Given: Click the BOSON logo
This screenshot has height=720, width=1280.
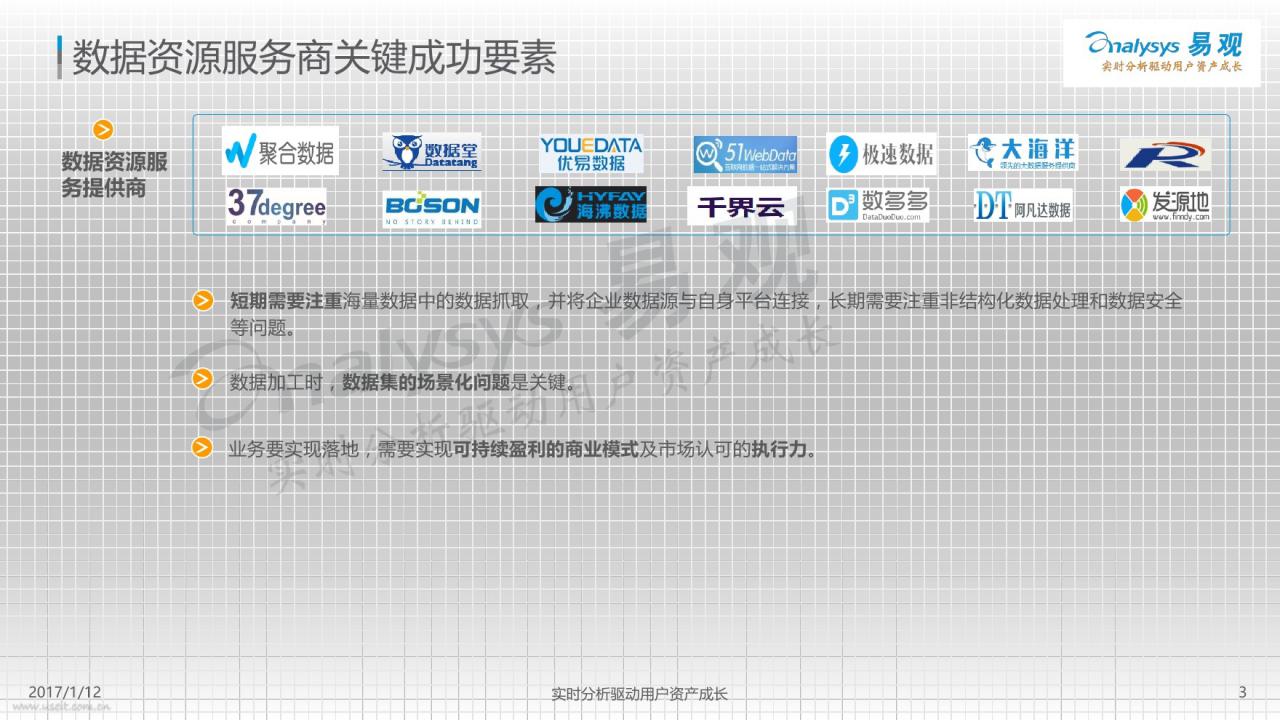Looking at the screenshot, I should pos(431,207).
